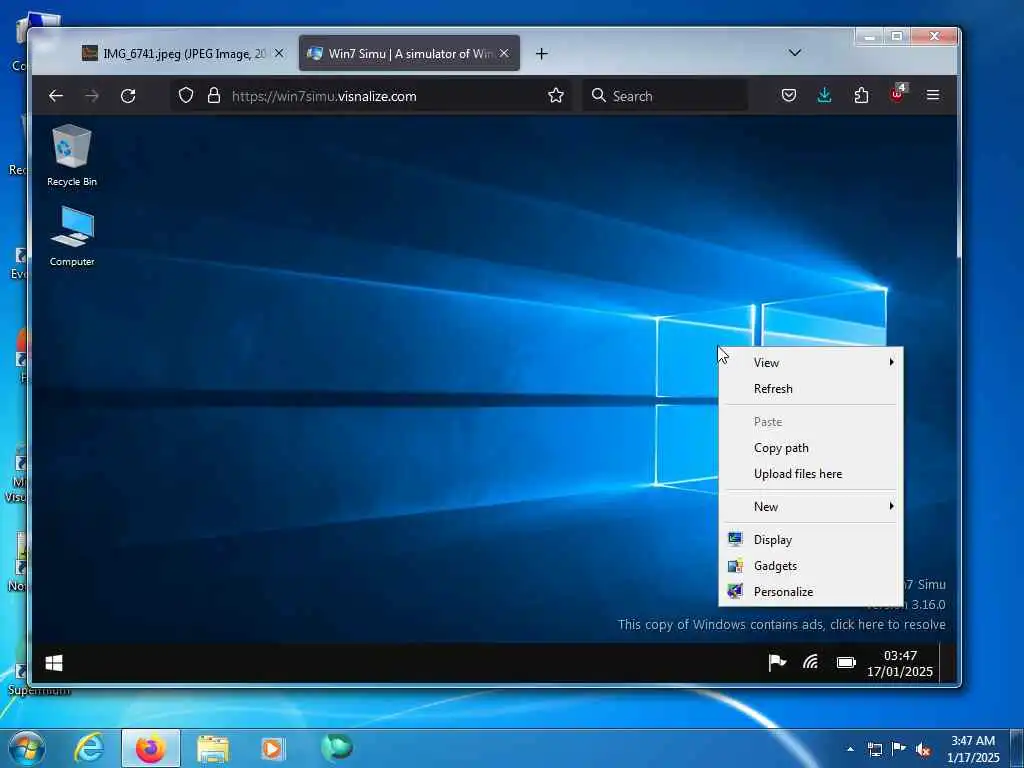Open the Firefox extensions puzzle icon
The image size is (1024, 768).
(861, 95)
